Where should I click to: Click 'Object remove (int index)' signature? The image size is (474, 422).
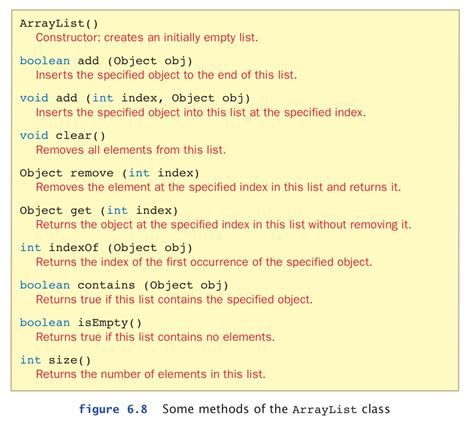coord(109,173)
